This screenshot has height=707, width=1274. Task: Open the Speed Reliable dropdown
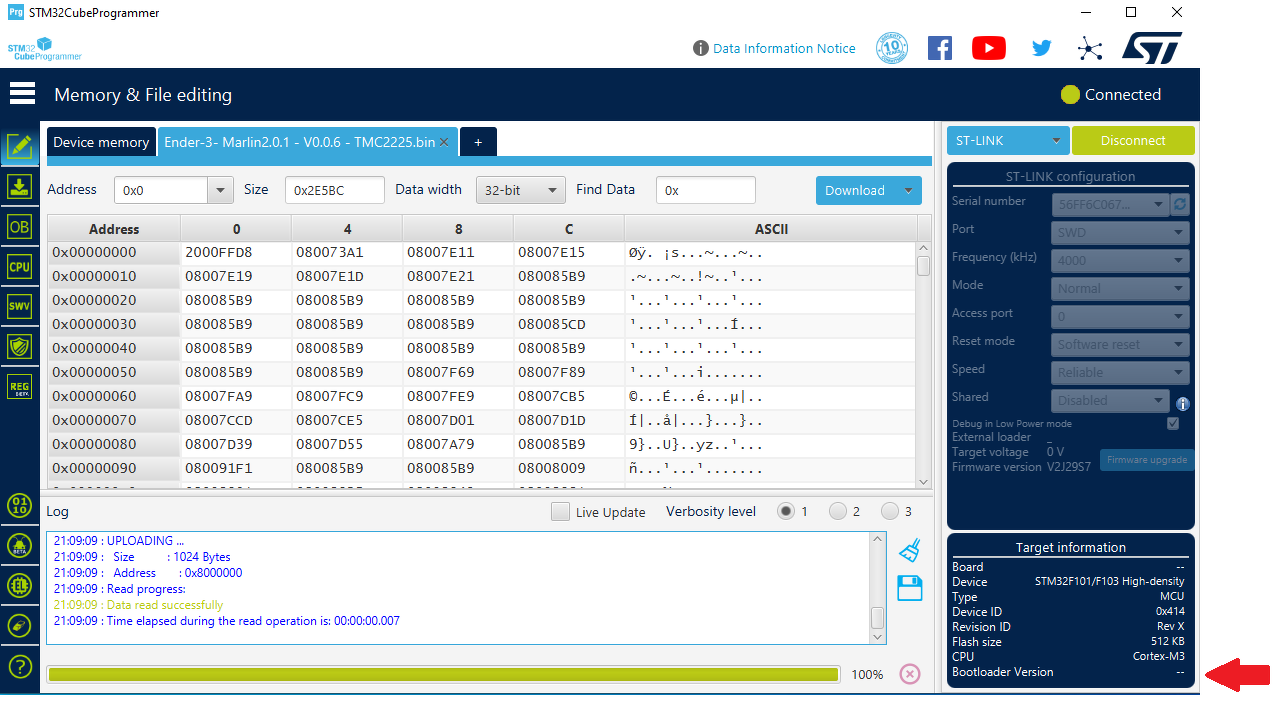(1121, 372)
